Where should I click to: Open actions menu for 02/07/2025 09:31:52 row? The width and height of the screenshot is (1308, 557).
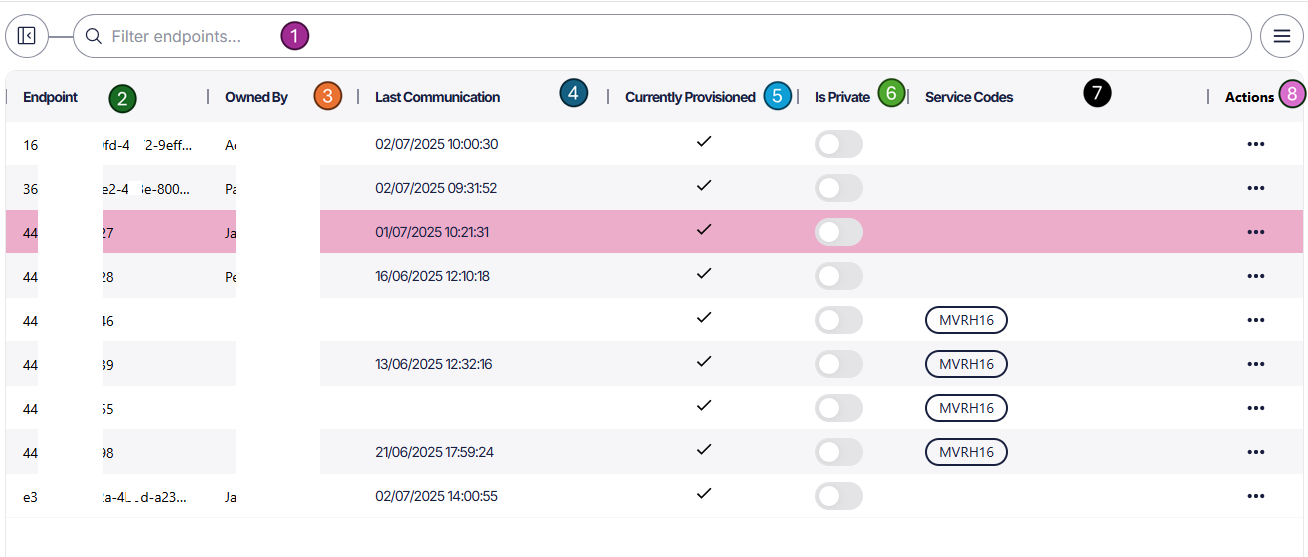[x=1256, y=188]
